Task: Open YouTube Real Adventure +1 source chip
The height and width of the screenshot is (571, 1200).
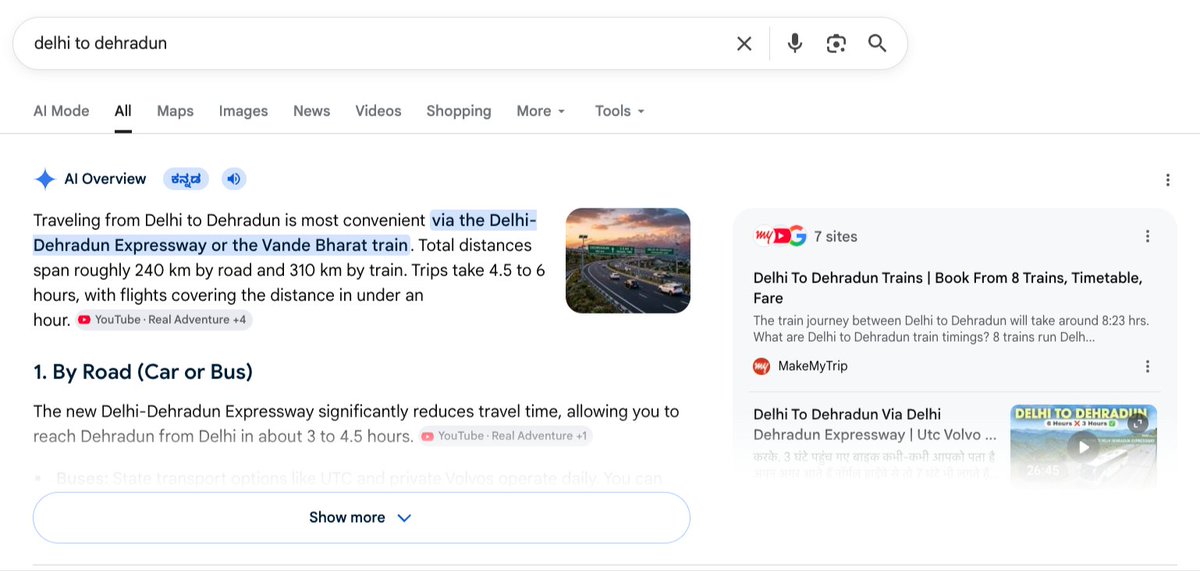Action: tap(505, 436)
